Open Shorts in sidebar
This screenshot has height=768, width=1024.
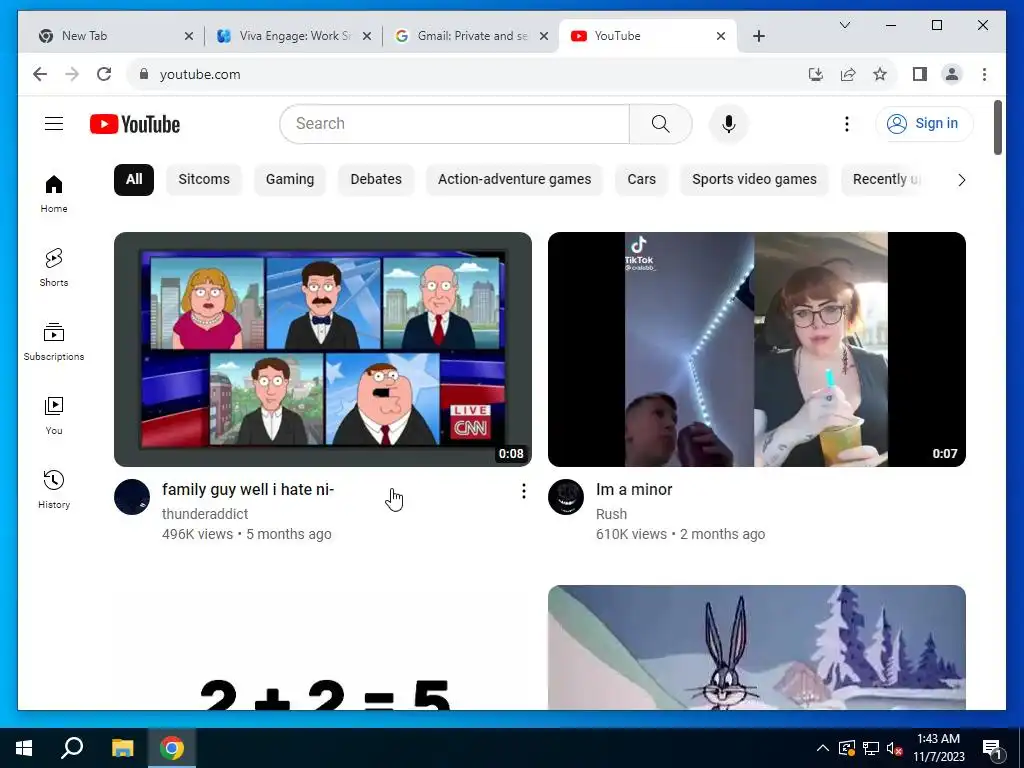point(54,268)
